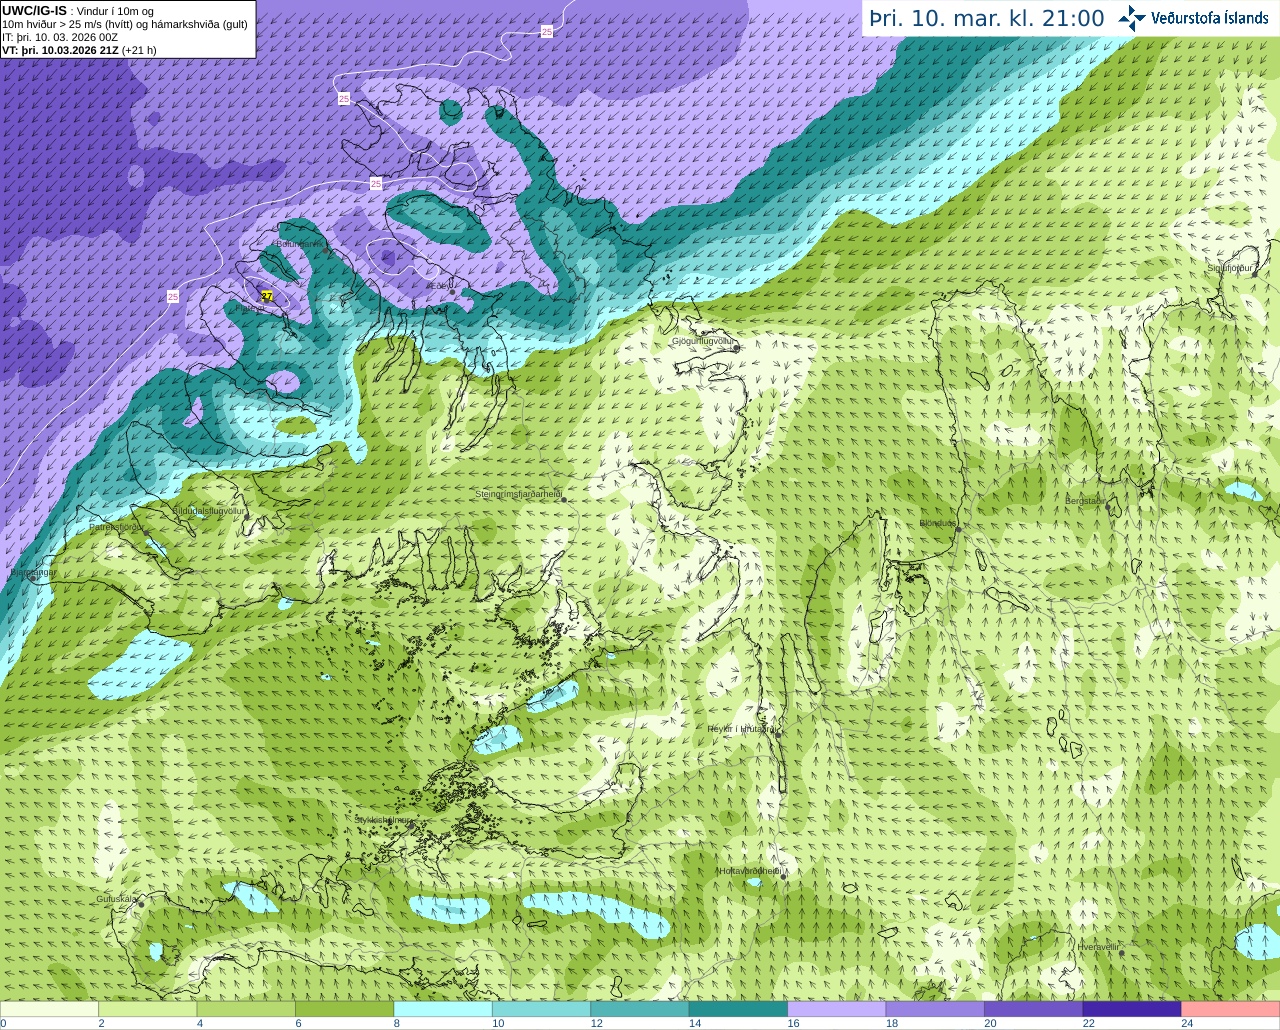
Task: Click the Holtavörðuheiði station label
Action: click(750, 871)
